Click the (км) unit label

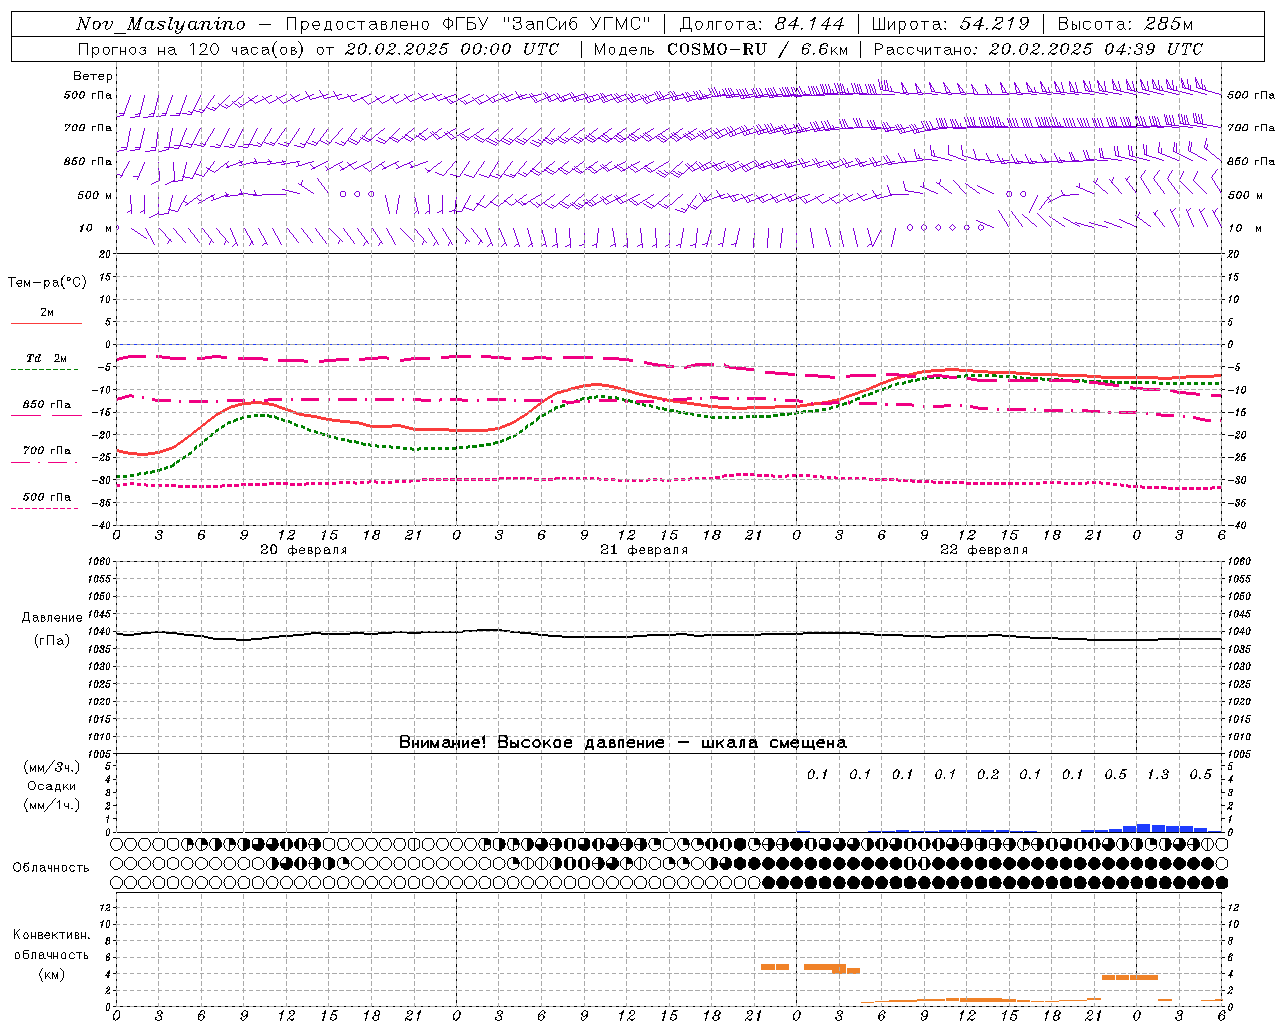pos(51,974)
